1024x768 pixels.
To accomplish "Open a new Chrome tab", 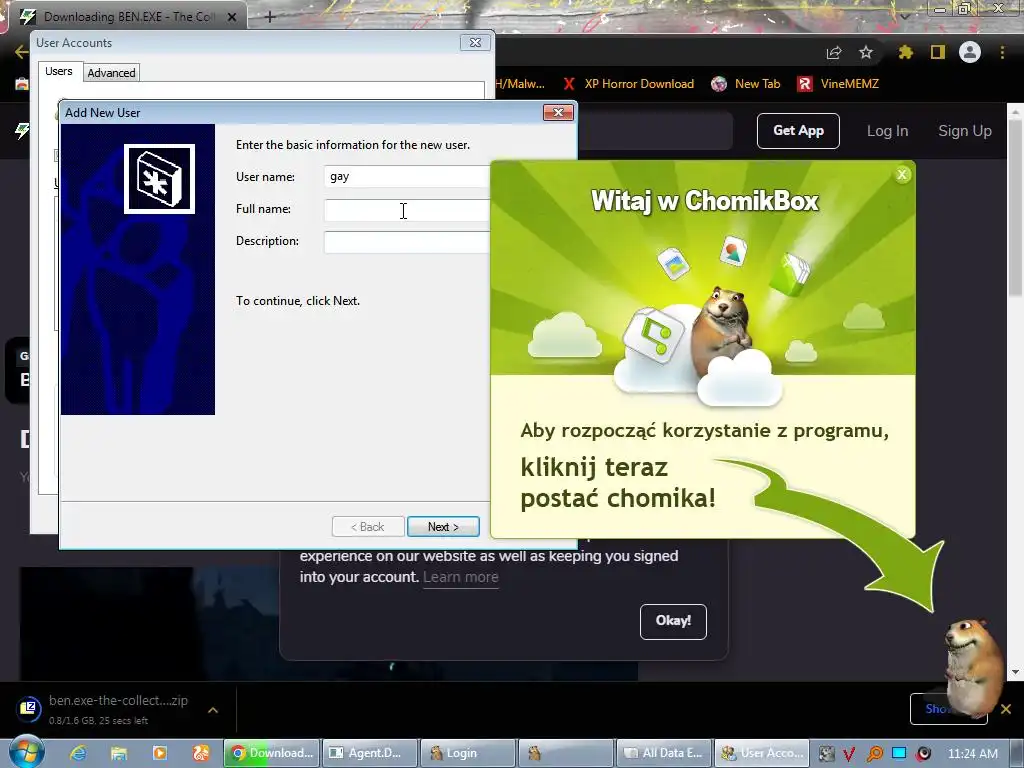I will (x=270, y=17).
